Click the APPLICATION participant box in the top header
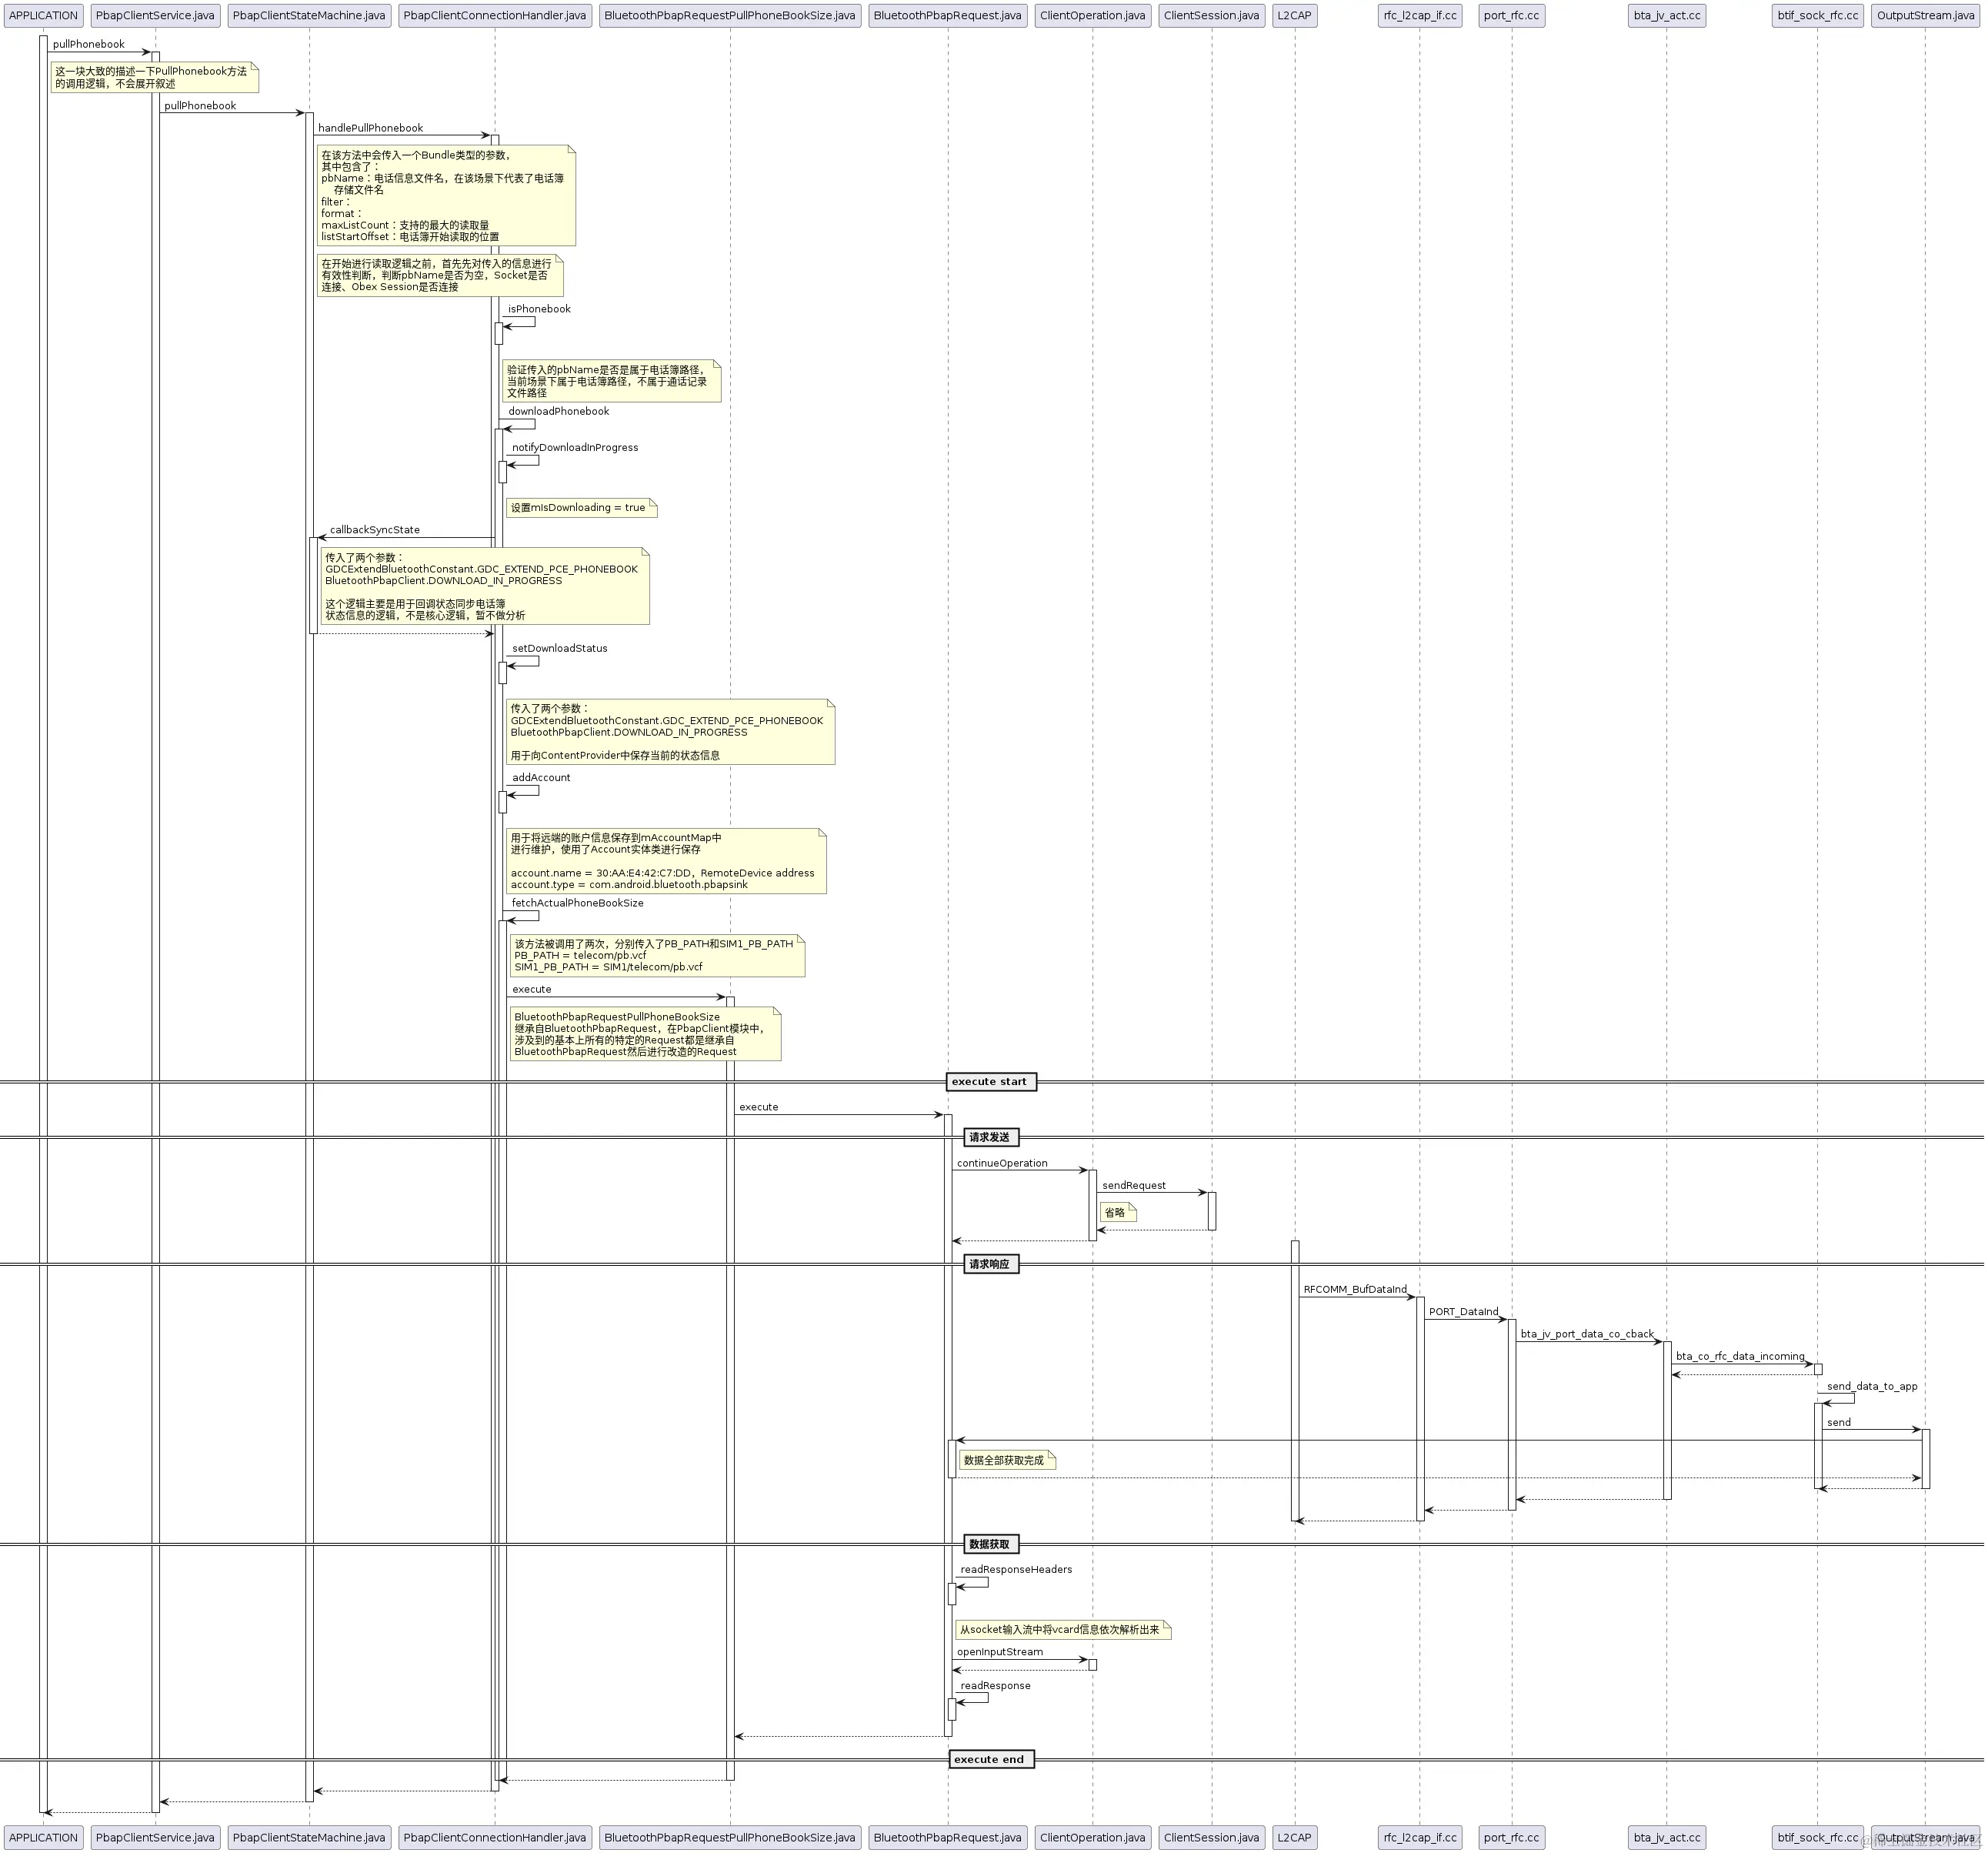This screenshot has height=1853, width=1988. point(43,15)
